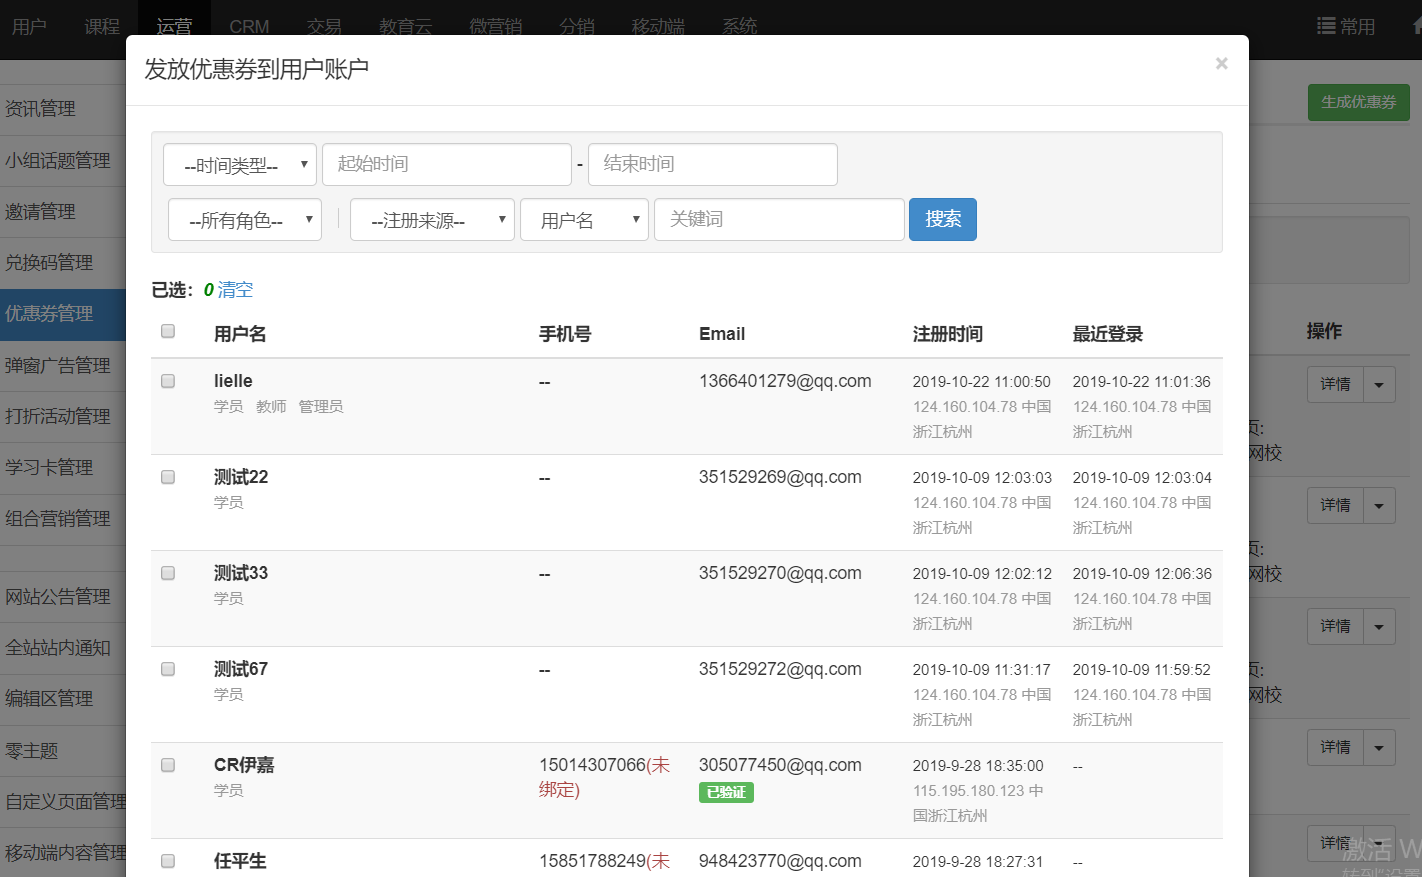Open the 常用 list menu icon
1422x877 pixels.
click(1326, 26)
